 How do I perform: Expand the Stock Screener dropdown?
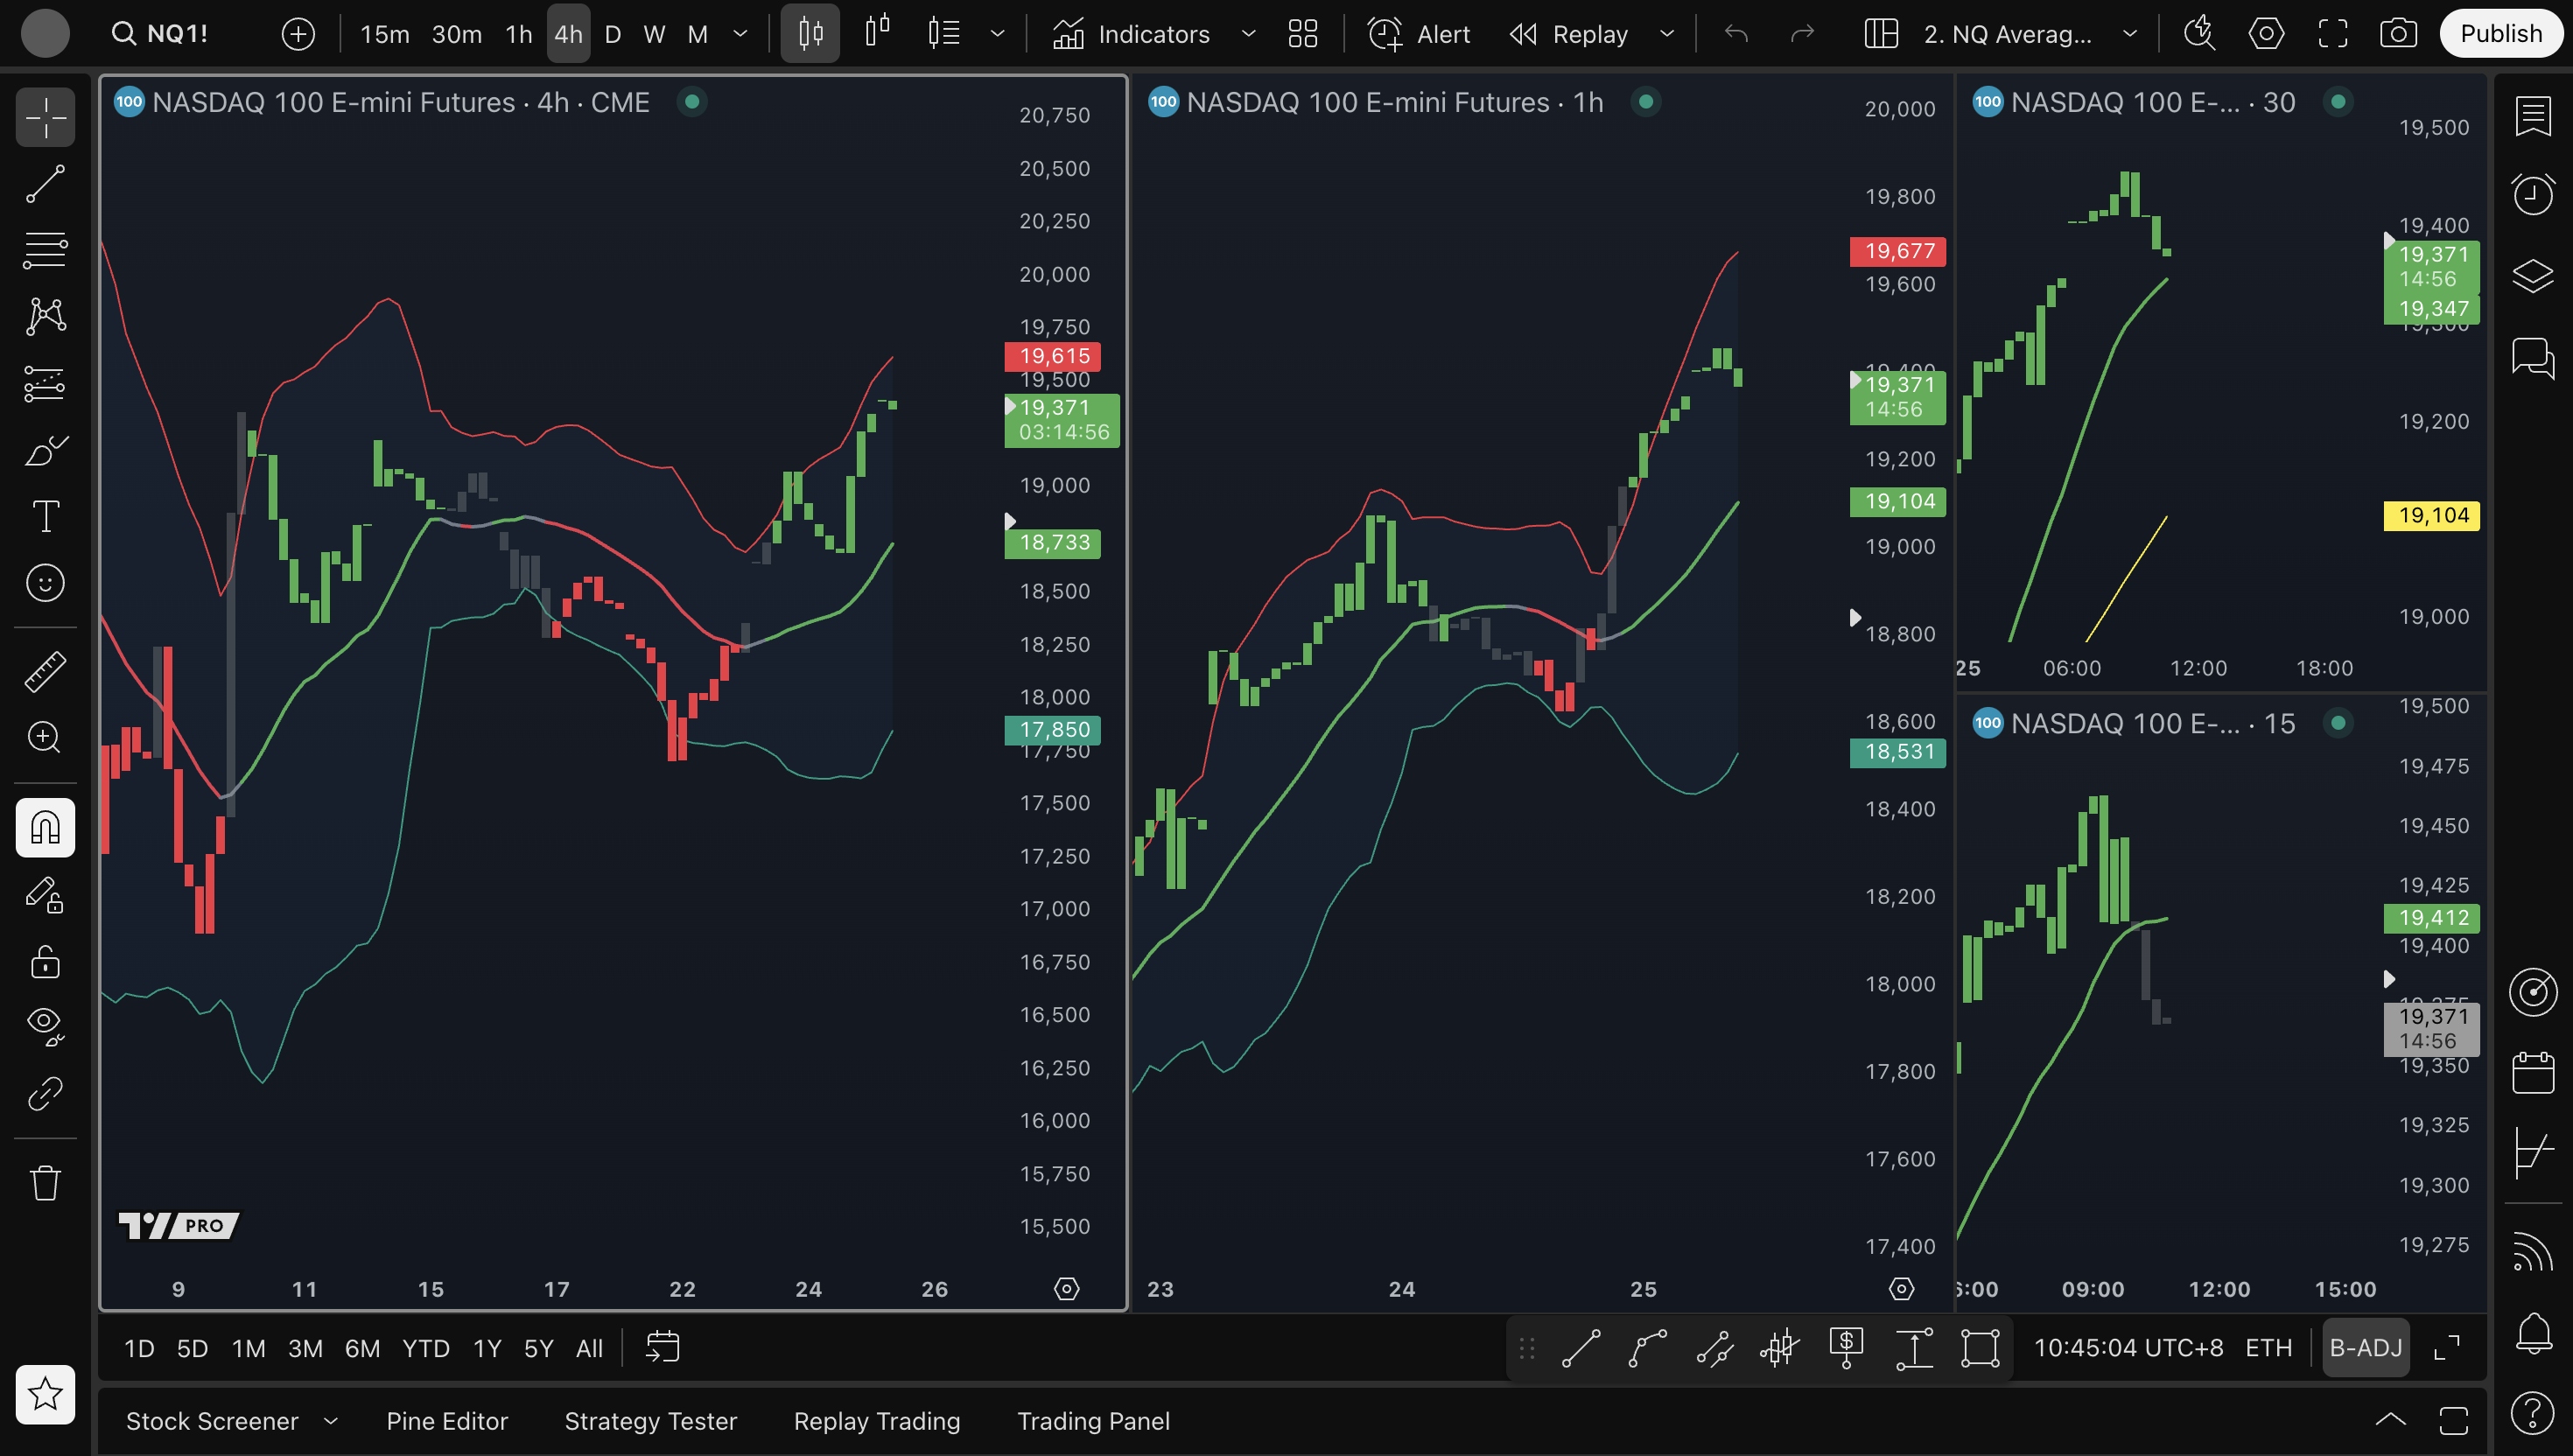pyautogui.click(x=331, y=1421)
